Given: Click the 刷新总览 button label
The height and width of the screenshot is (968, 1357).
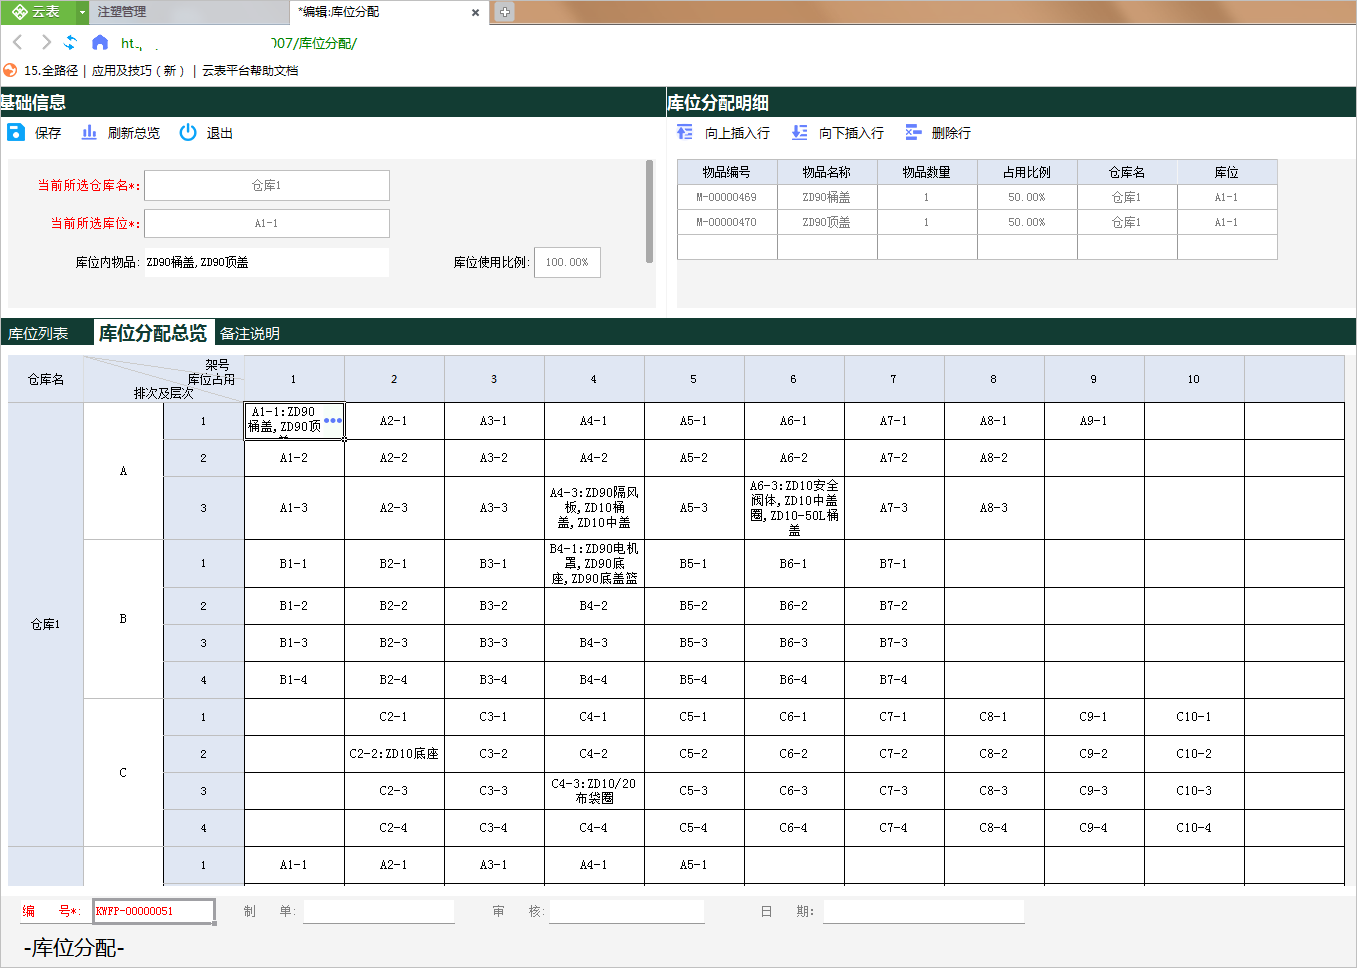Looking at the screenshot, I should coord(134,133).
